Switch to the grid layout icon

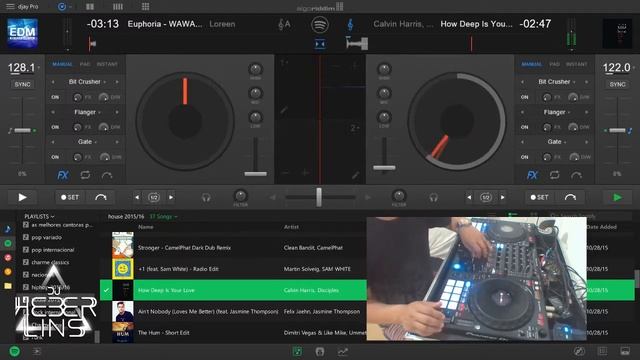(x=145, y=7)
